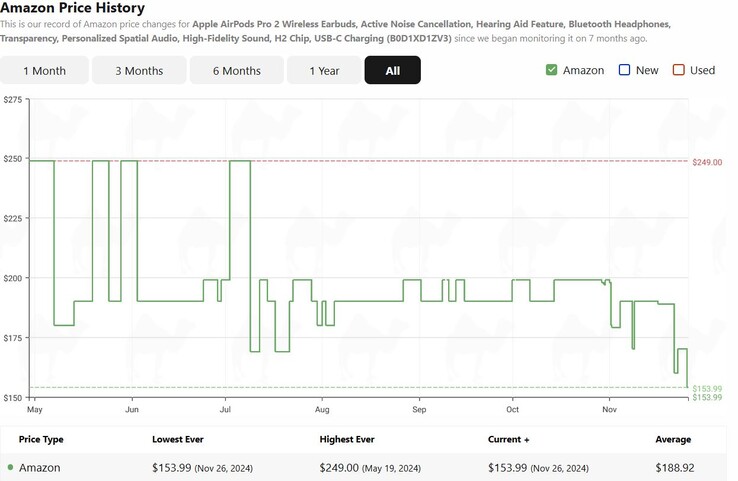Uncheck the Amazon price checkbox

[551, 70]
